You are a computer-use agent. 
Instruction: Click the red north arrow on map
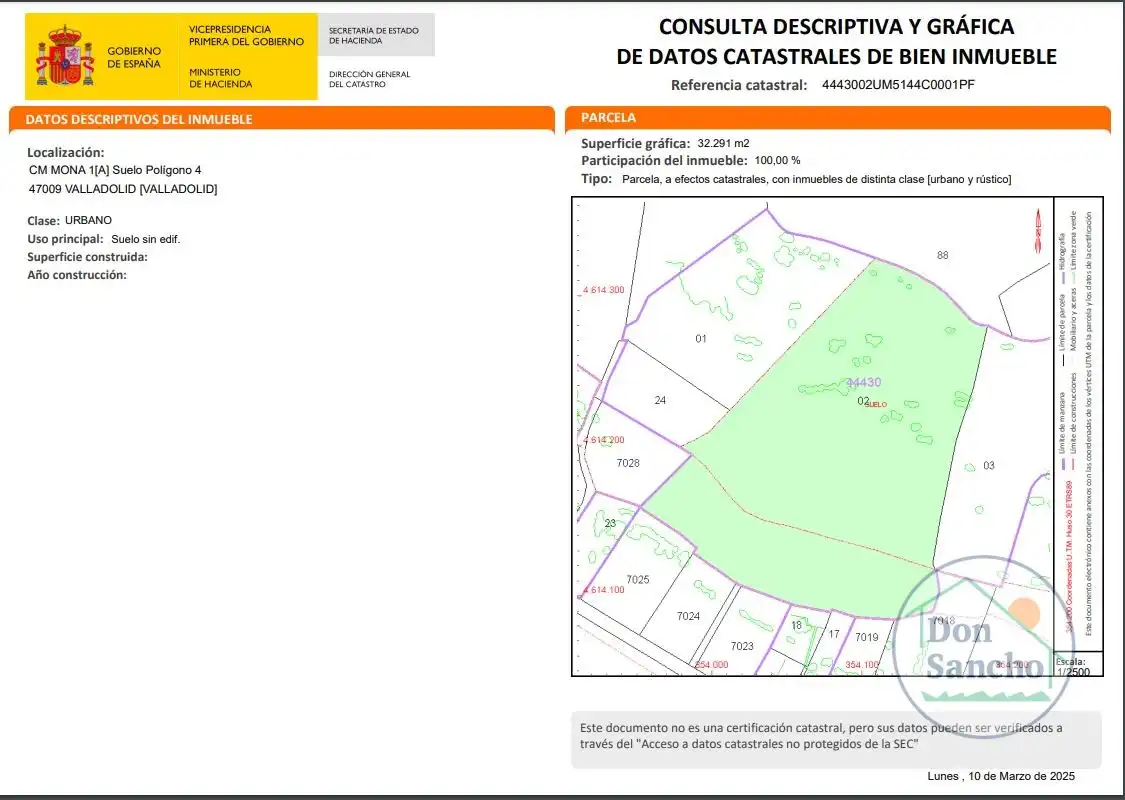(1037, 230)
